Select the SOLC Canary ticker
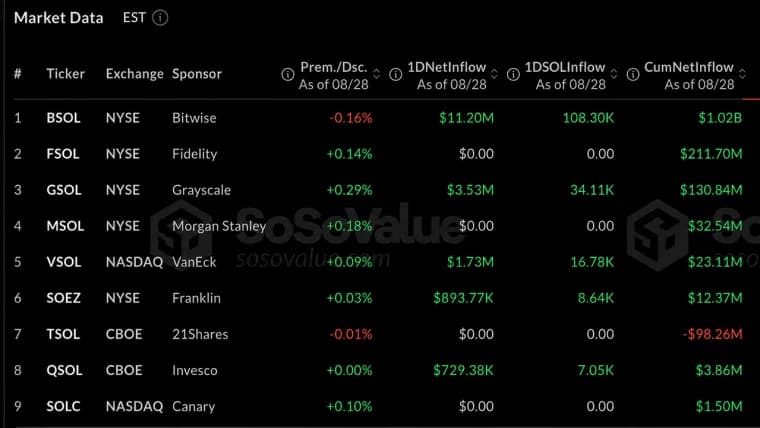 [x=63, y=406]
